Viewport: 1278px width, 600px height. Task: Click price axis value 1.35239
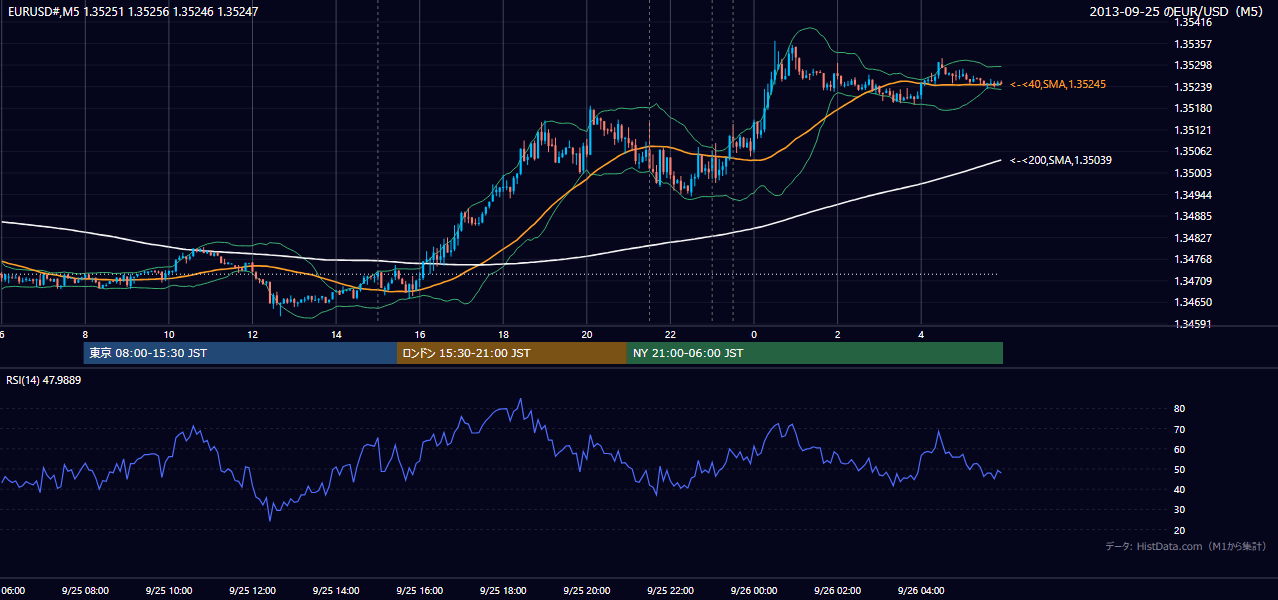coord(1192,87)
